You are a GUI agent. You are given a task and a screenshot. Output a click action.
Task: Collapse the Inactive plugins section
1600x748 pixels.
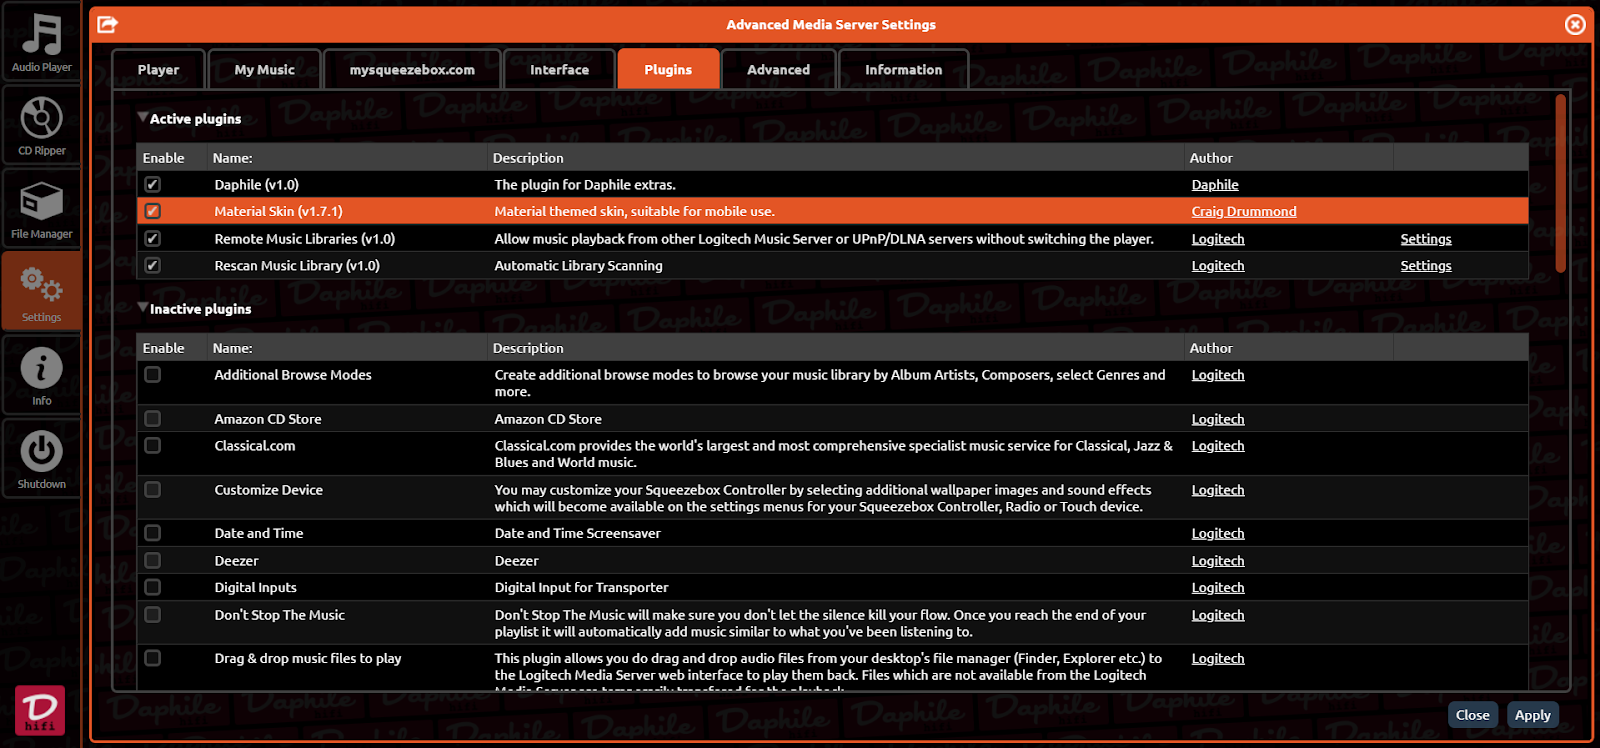[x=143, y=308]
